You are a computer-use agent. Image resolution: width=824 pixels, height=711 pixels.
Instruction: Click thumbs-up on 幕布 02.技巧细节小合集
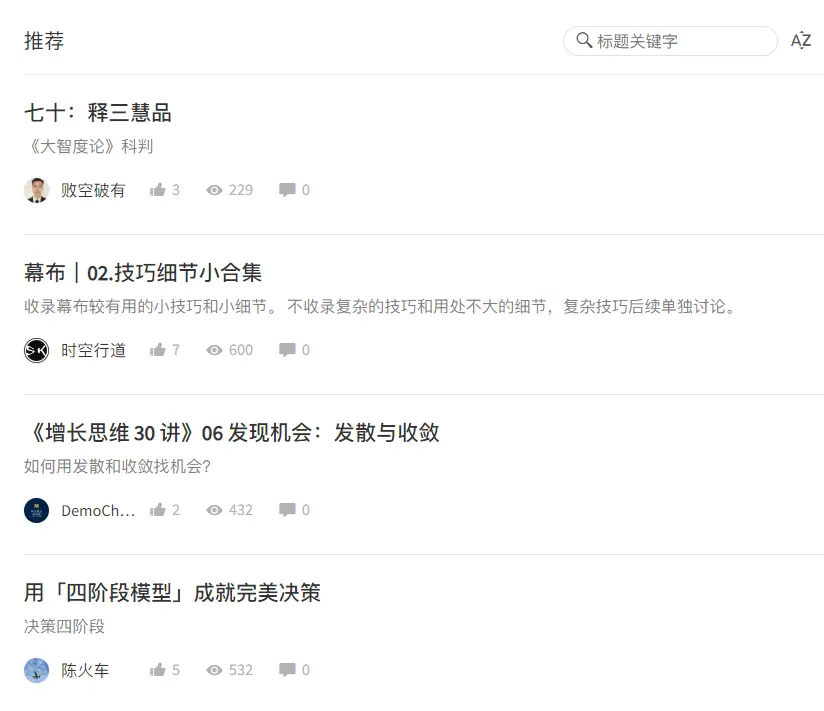158,350
